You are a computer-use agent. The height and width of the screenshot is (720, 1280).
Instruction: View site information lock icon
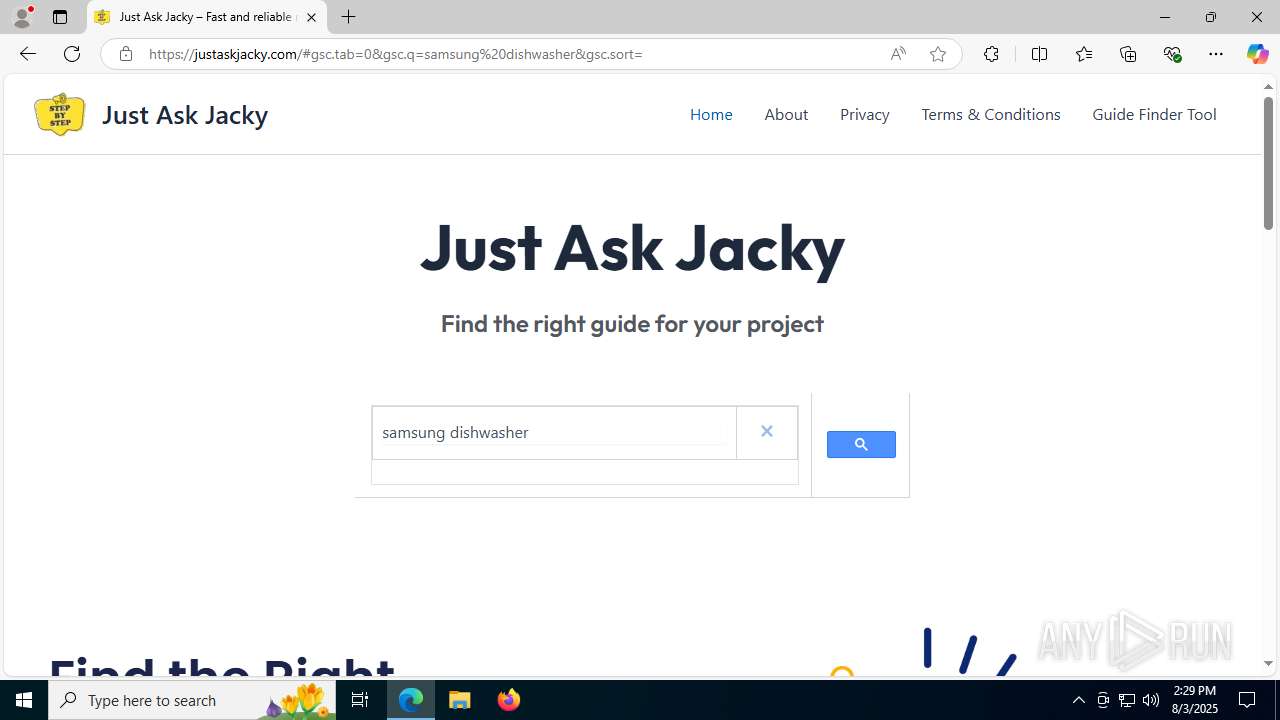[x=125, y=54]
